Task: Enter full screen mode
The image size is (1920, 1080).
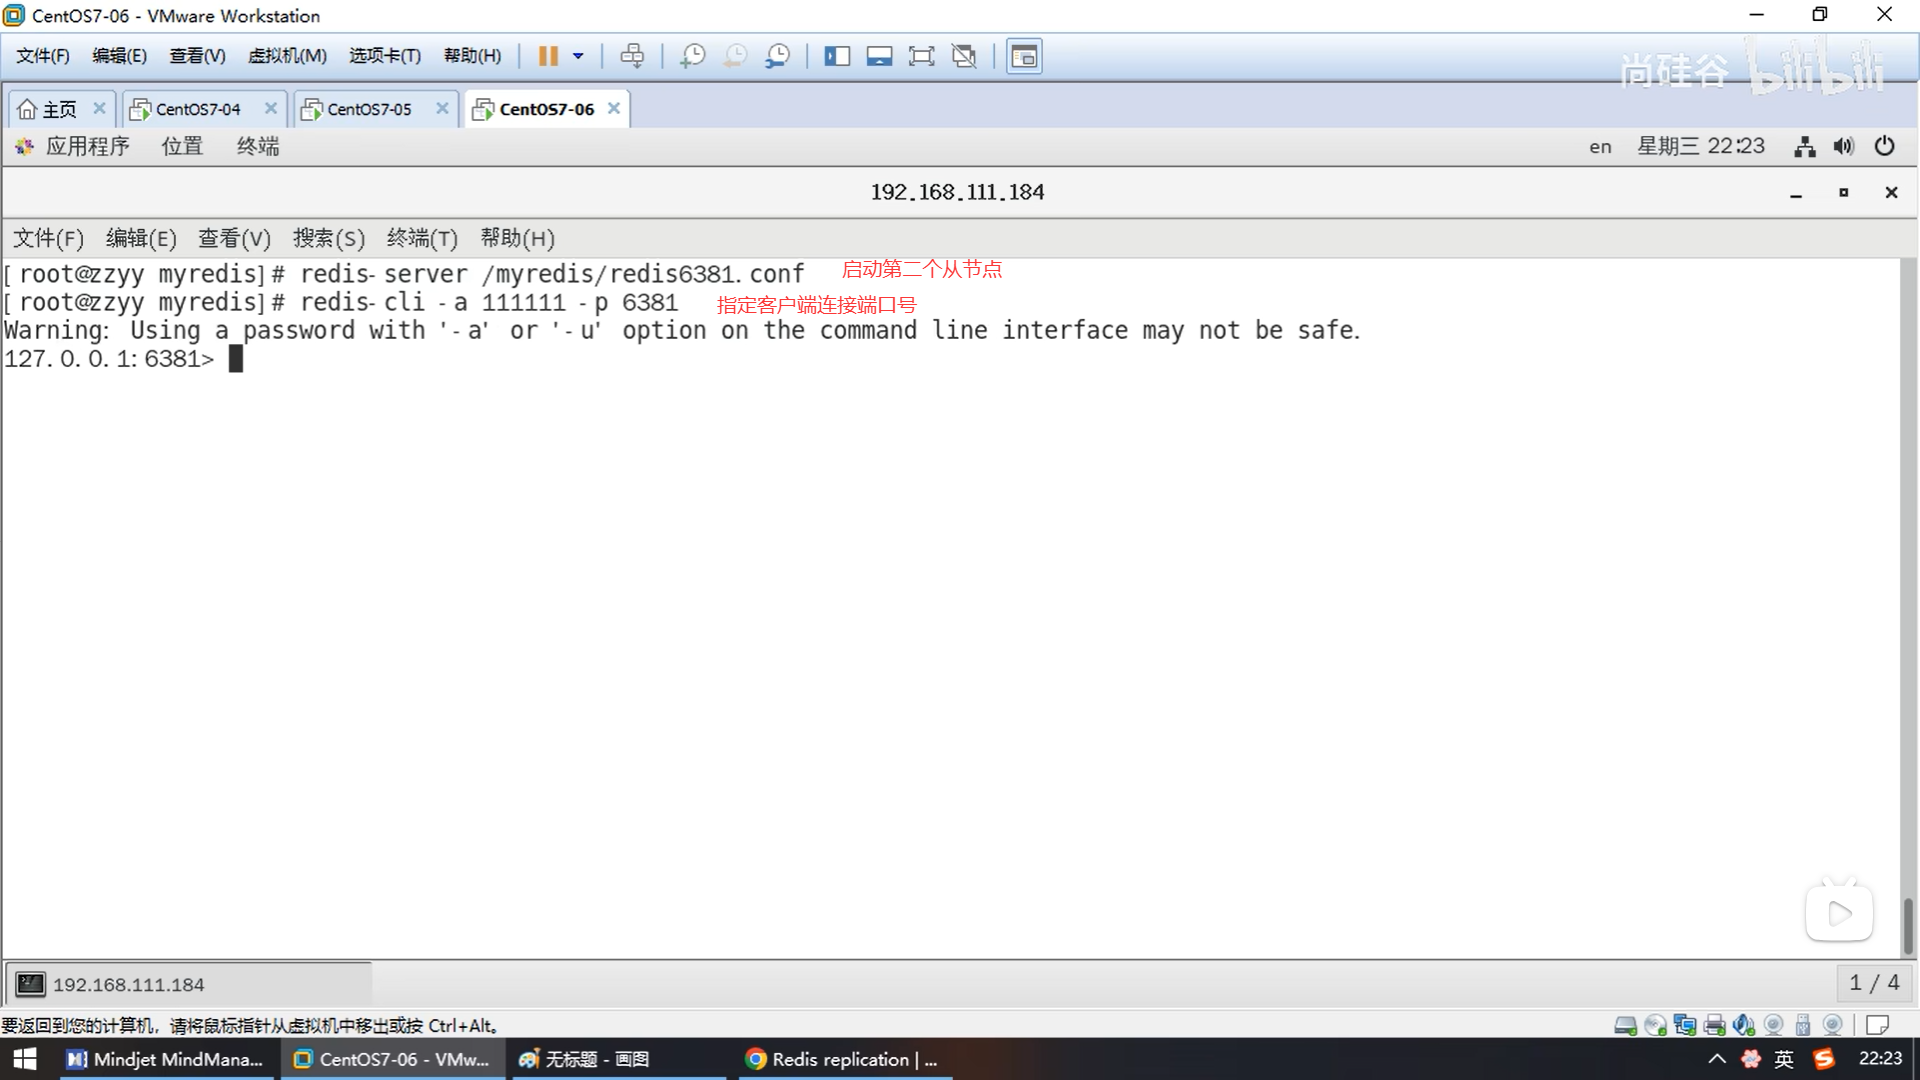Action: [x=921, y=56]
